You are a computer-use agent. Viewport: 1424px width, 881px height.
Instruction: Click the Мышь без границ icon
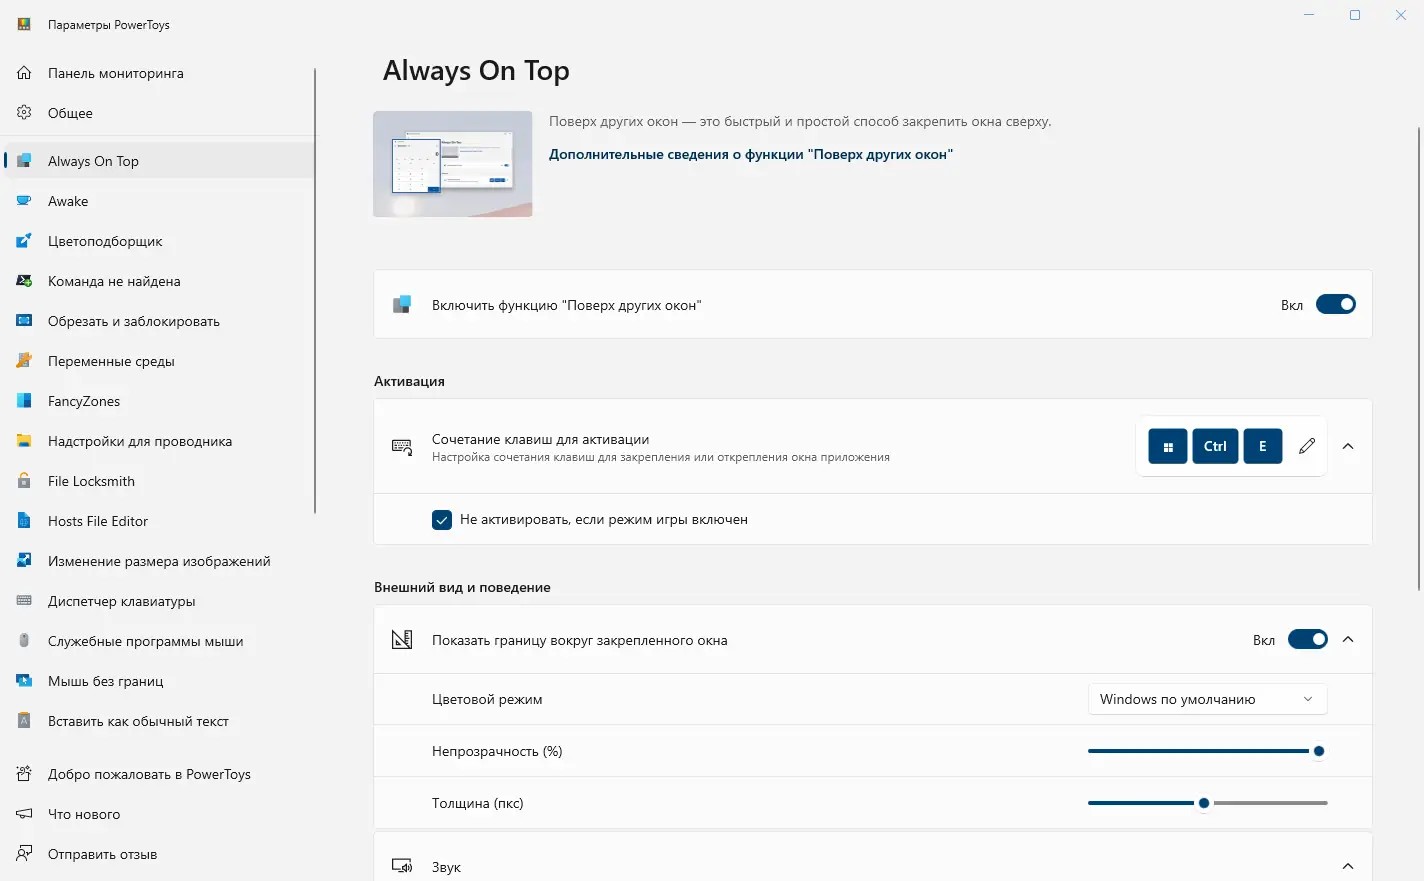[24, 681]
